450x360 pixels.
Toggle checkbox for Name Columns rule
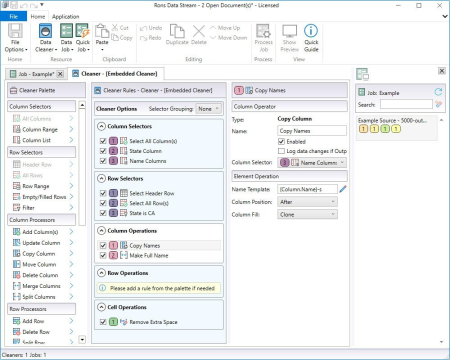(103, 161)
